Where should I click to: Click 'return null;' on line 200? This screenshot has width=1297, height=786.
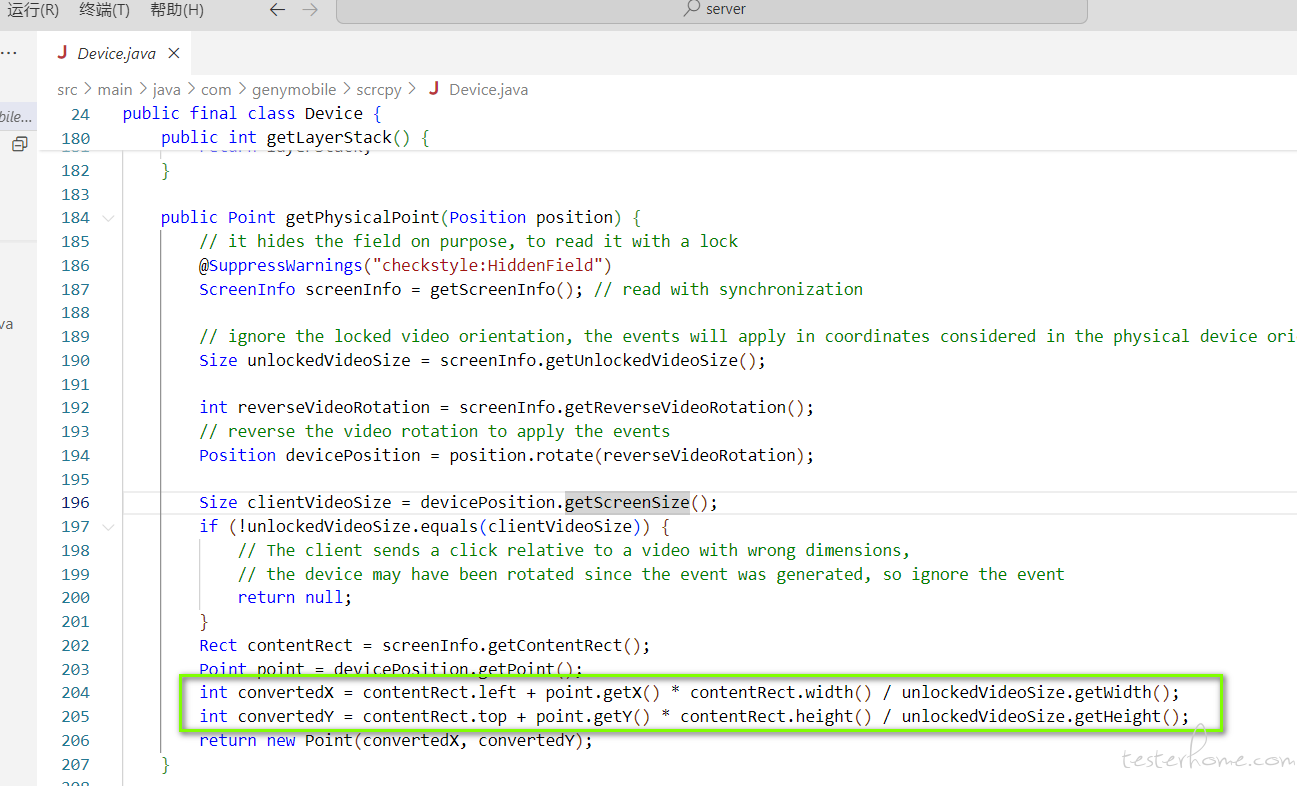tap(295, 598)
